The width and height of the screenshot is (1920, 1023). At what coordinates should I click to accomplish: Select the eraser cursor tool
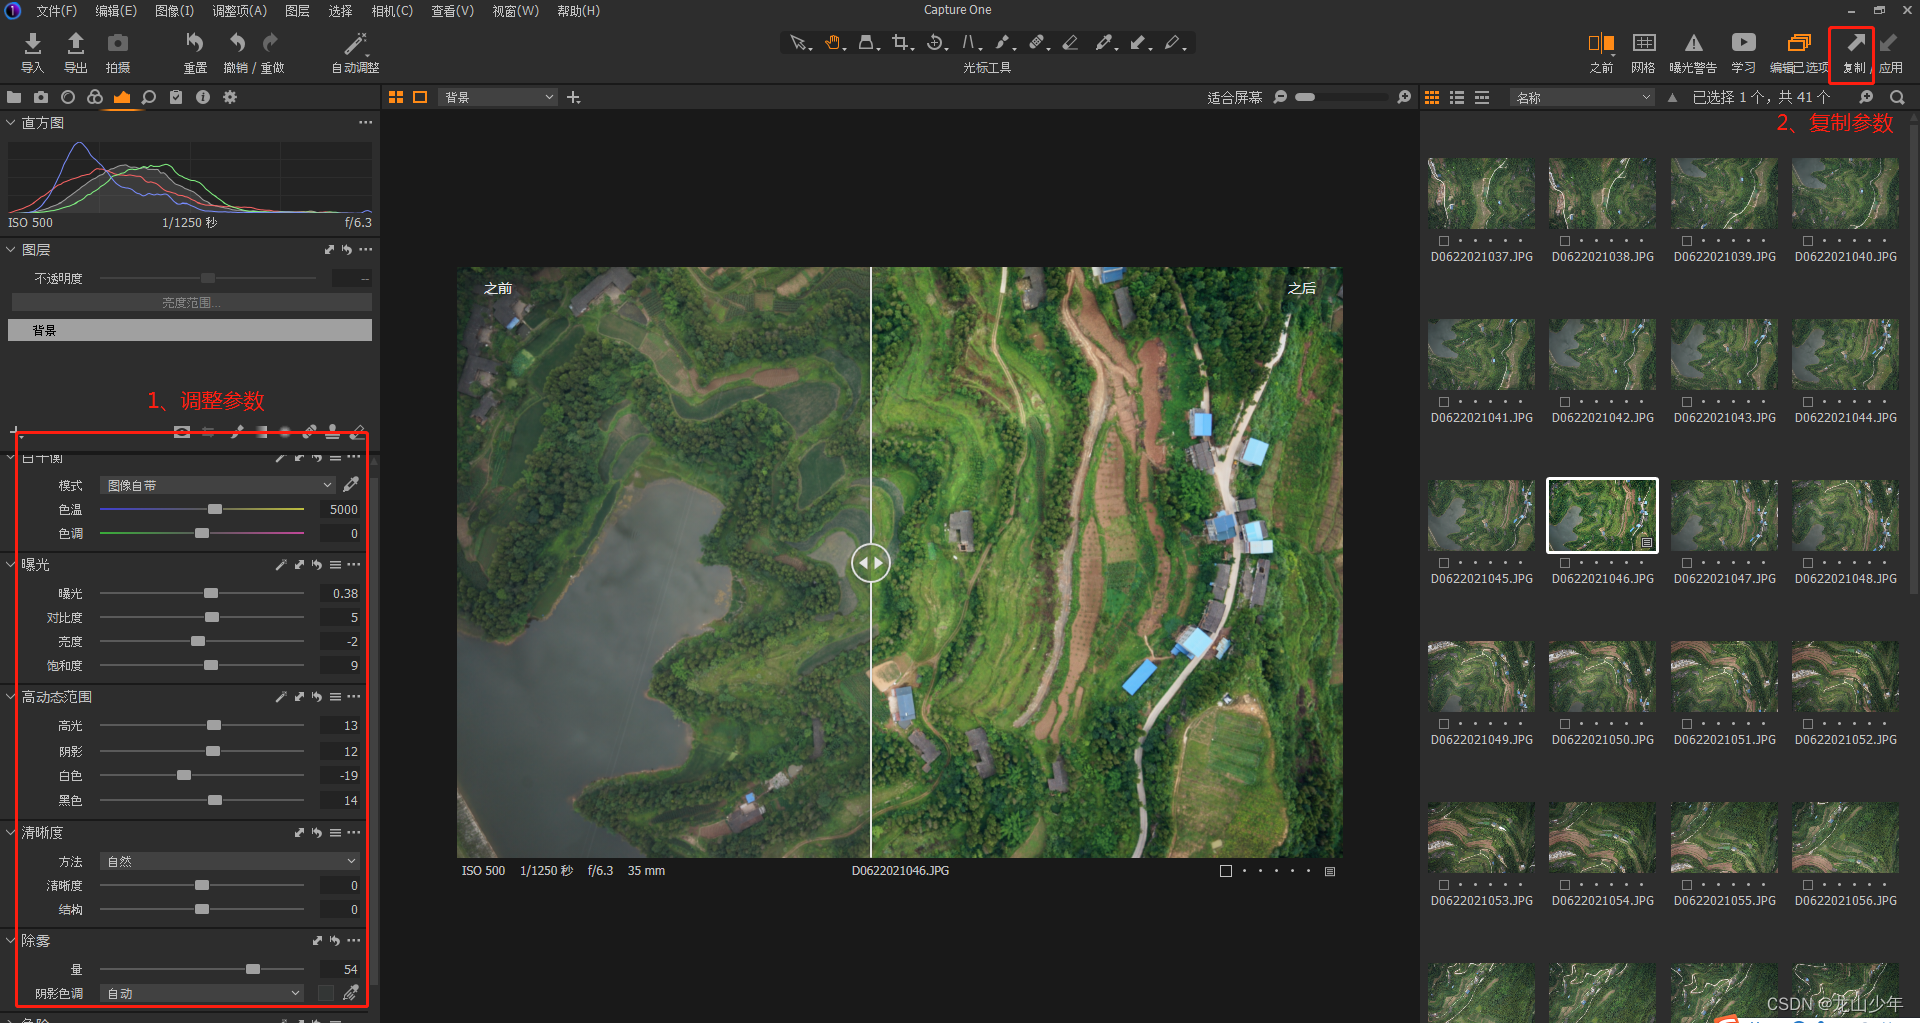pos(1071,43)
